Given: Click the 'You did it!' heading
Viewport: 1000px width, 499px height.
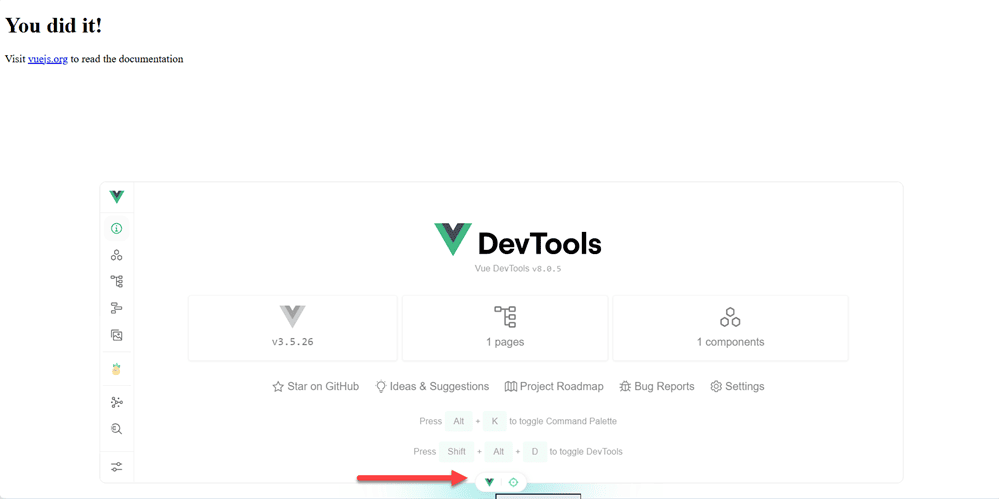Looking at the screenshot, I should tap(54, 26).
